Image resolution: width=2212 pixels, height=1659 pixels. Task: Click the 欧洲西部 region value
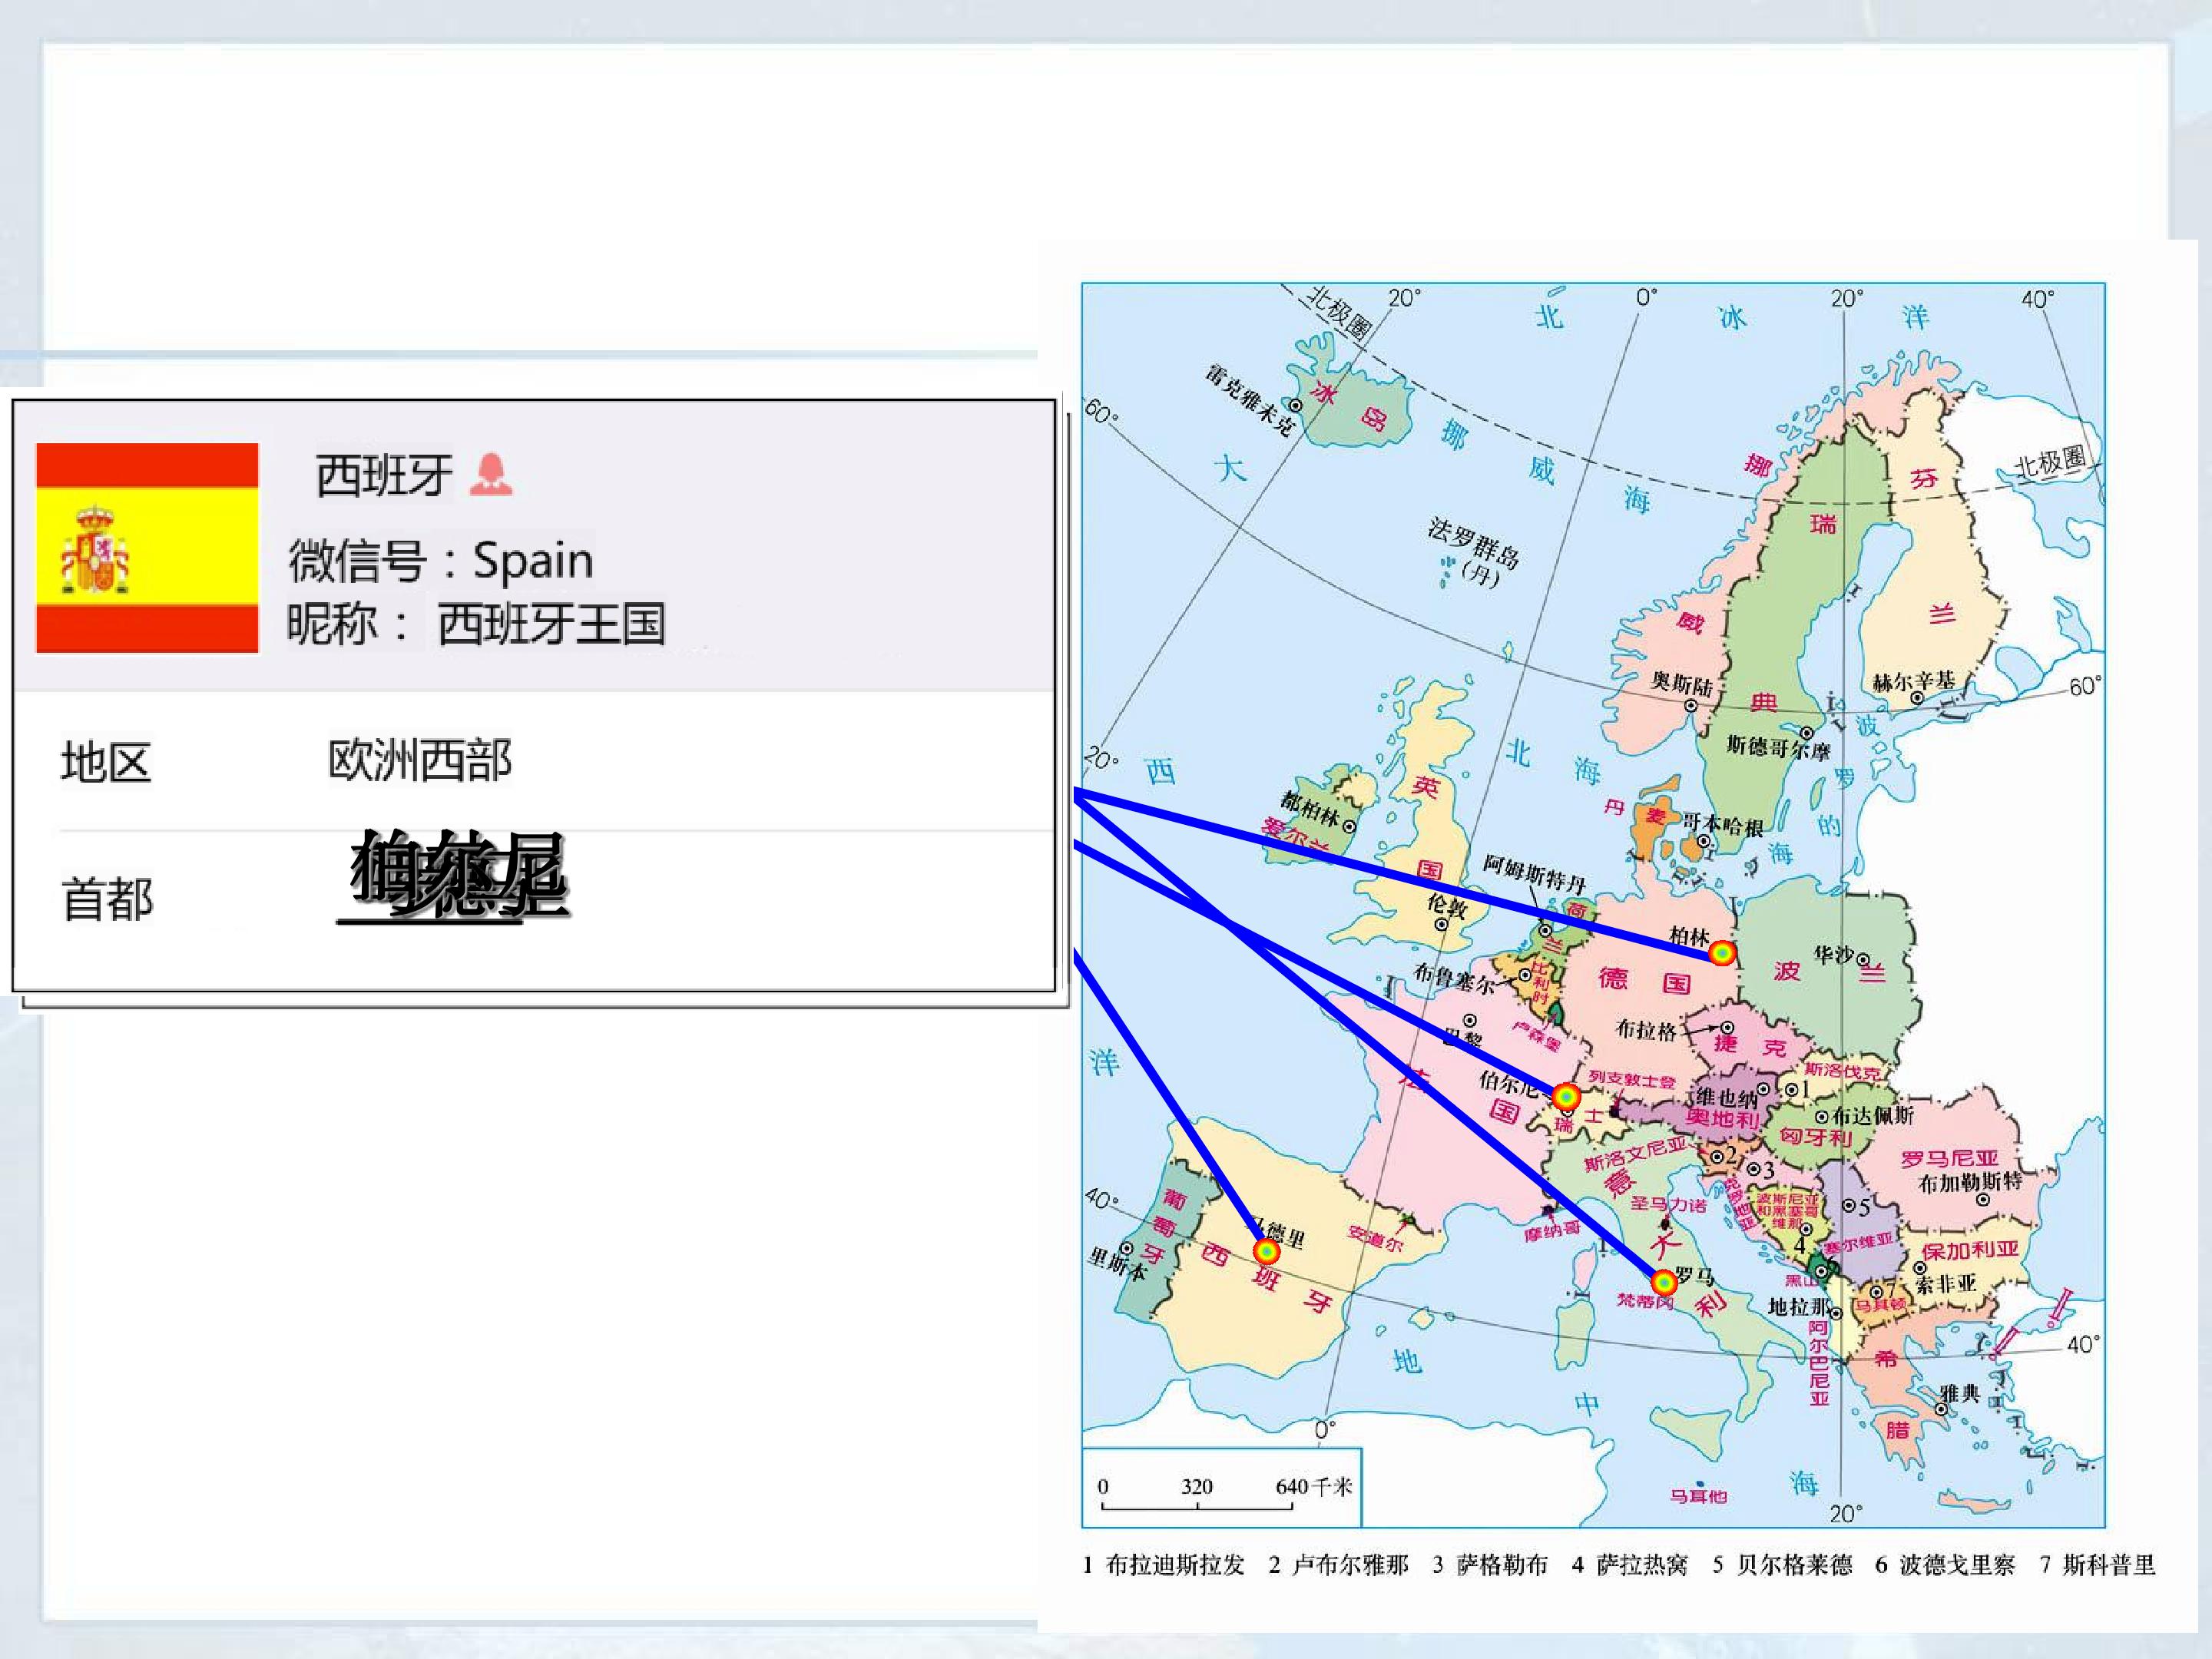point(420,760)
